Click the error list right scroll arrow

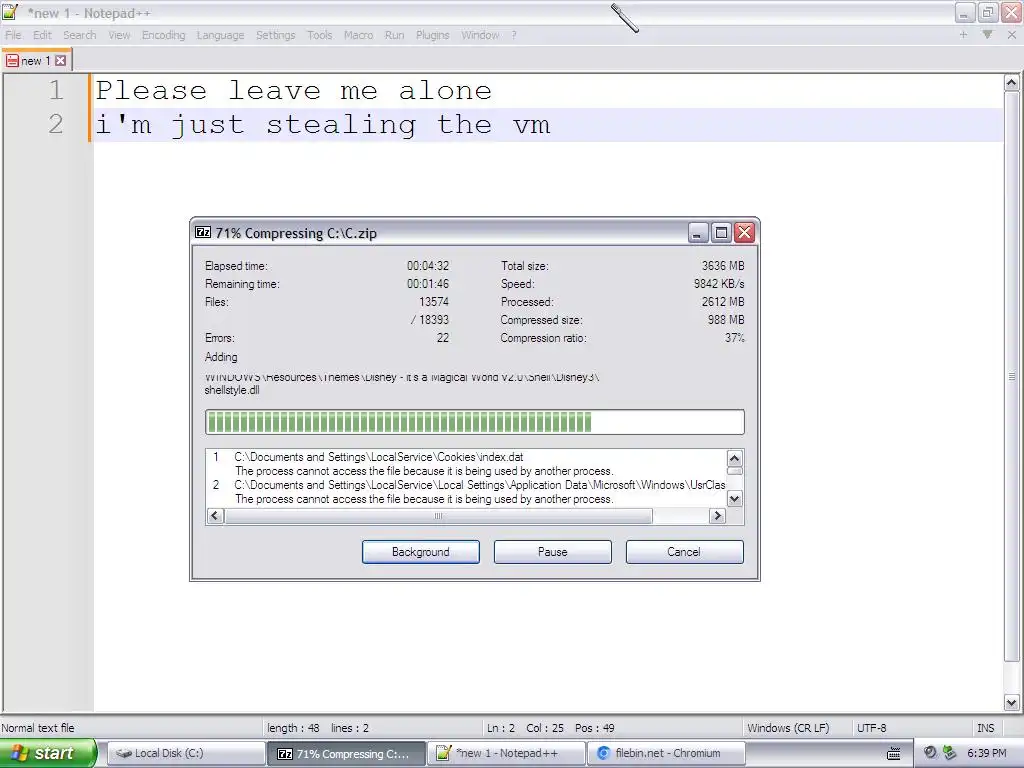pos(717,516)
